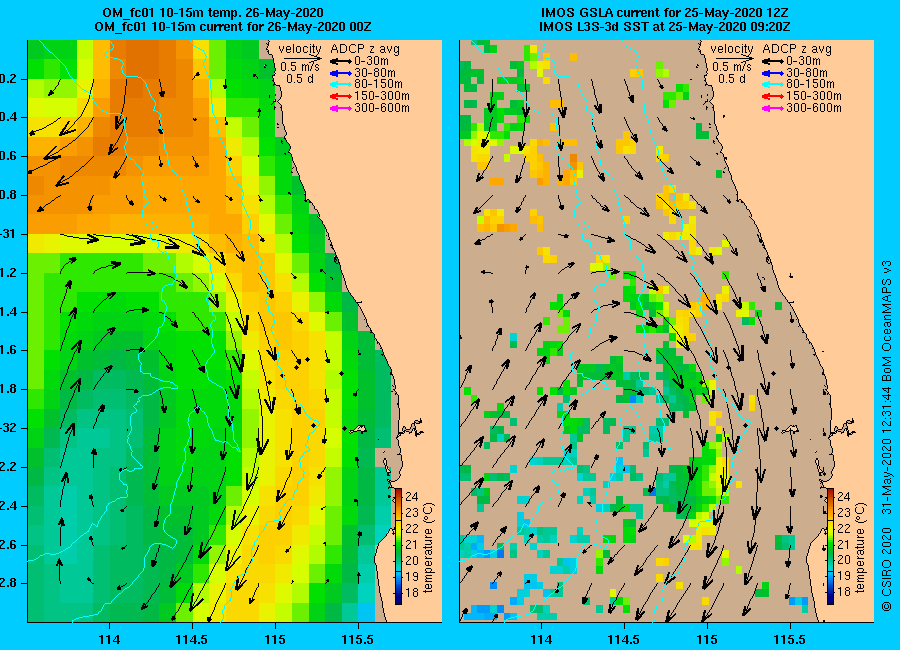Click the IMOS panel temperature color bar
This screenshot has width=900, height=650.
coord(831,546)
